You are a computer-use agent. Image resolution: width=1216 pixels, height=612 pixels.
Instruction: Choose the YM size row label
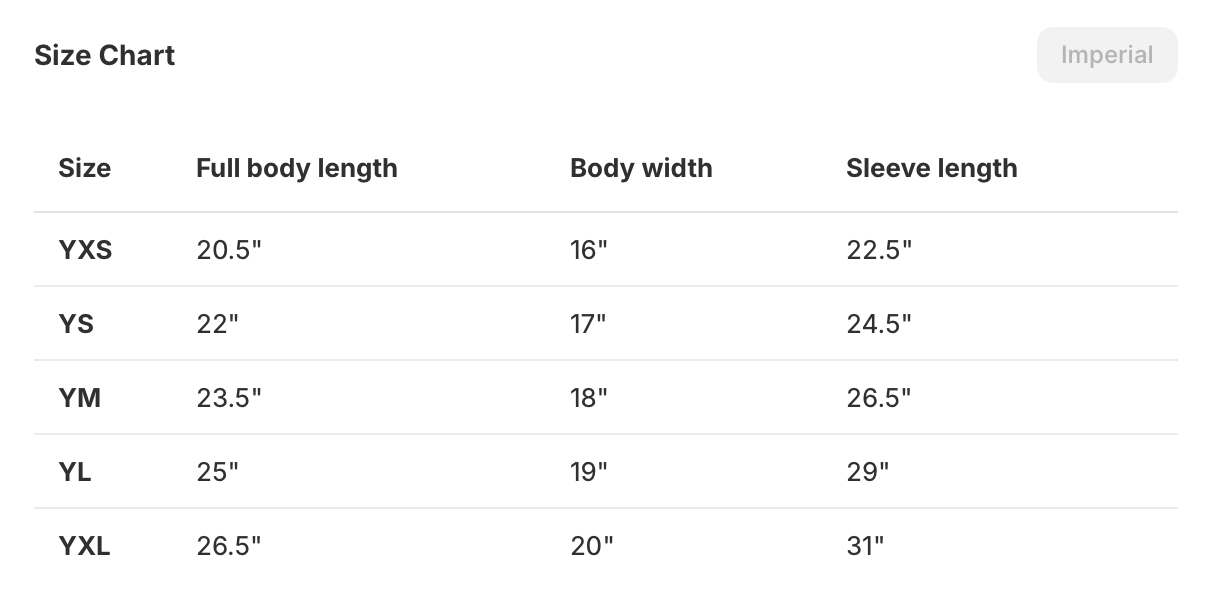coord(80,398)
